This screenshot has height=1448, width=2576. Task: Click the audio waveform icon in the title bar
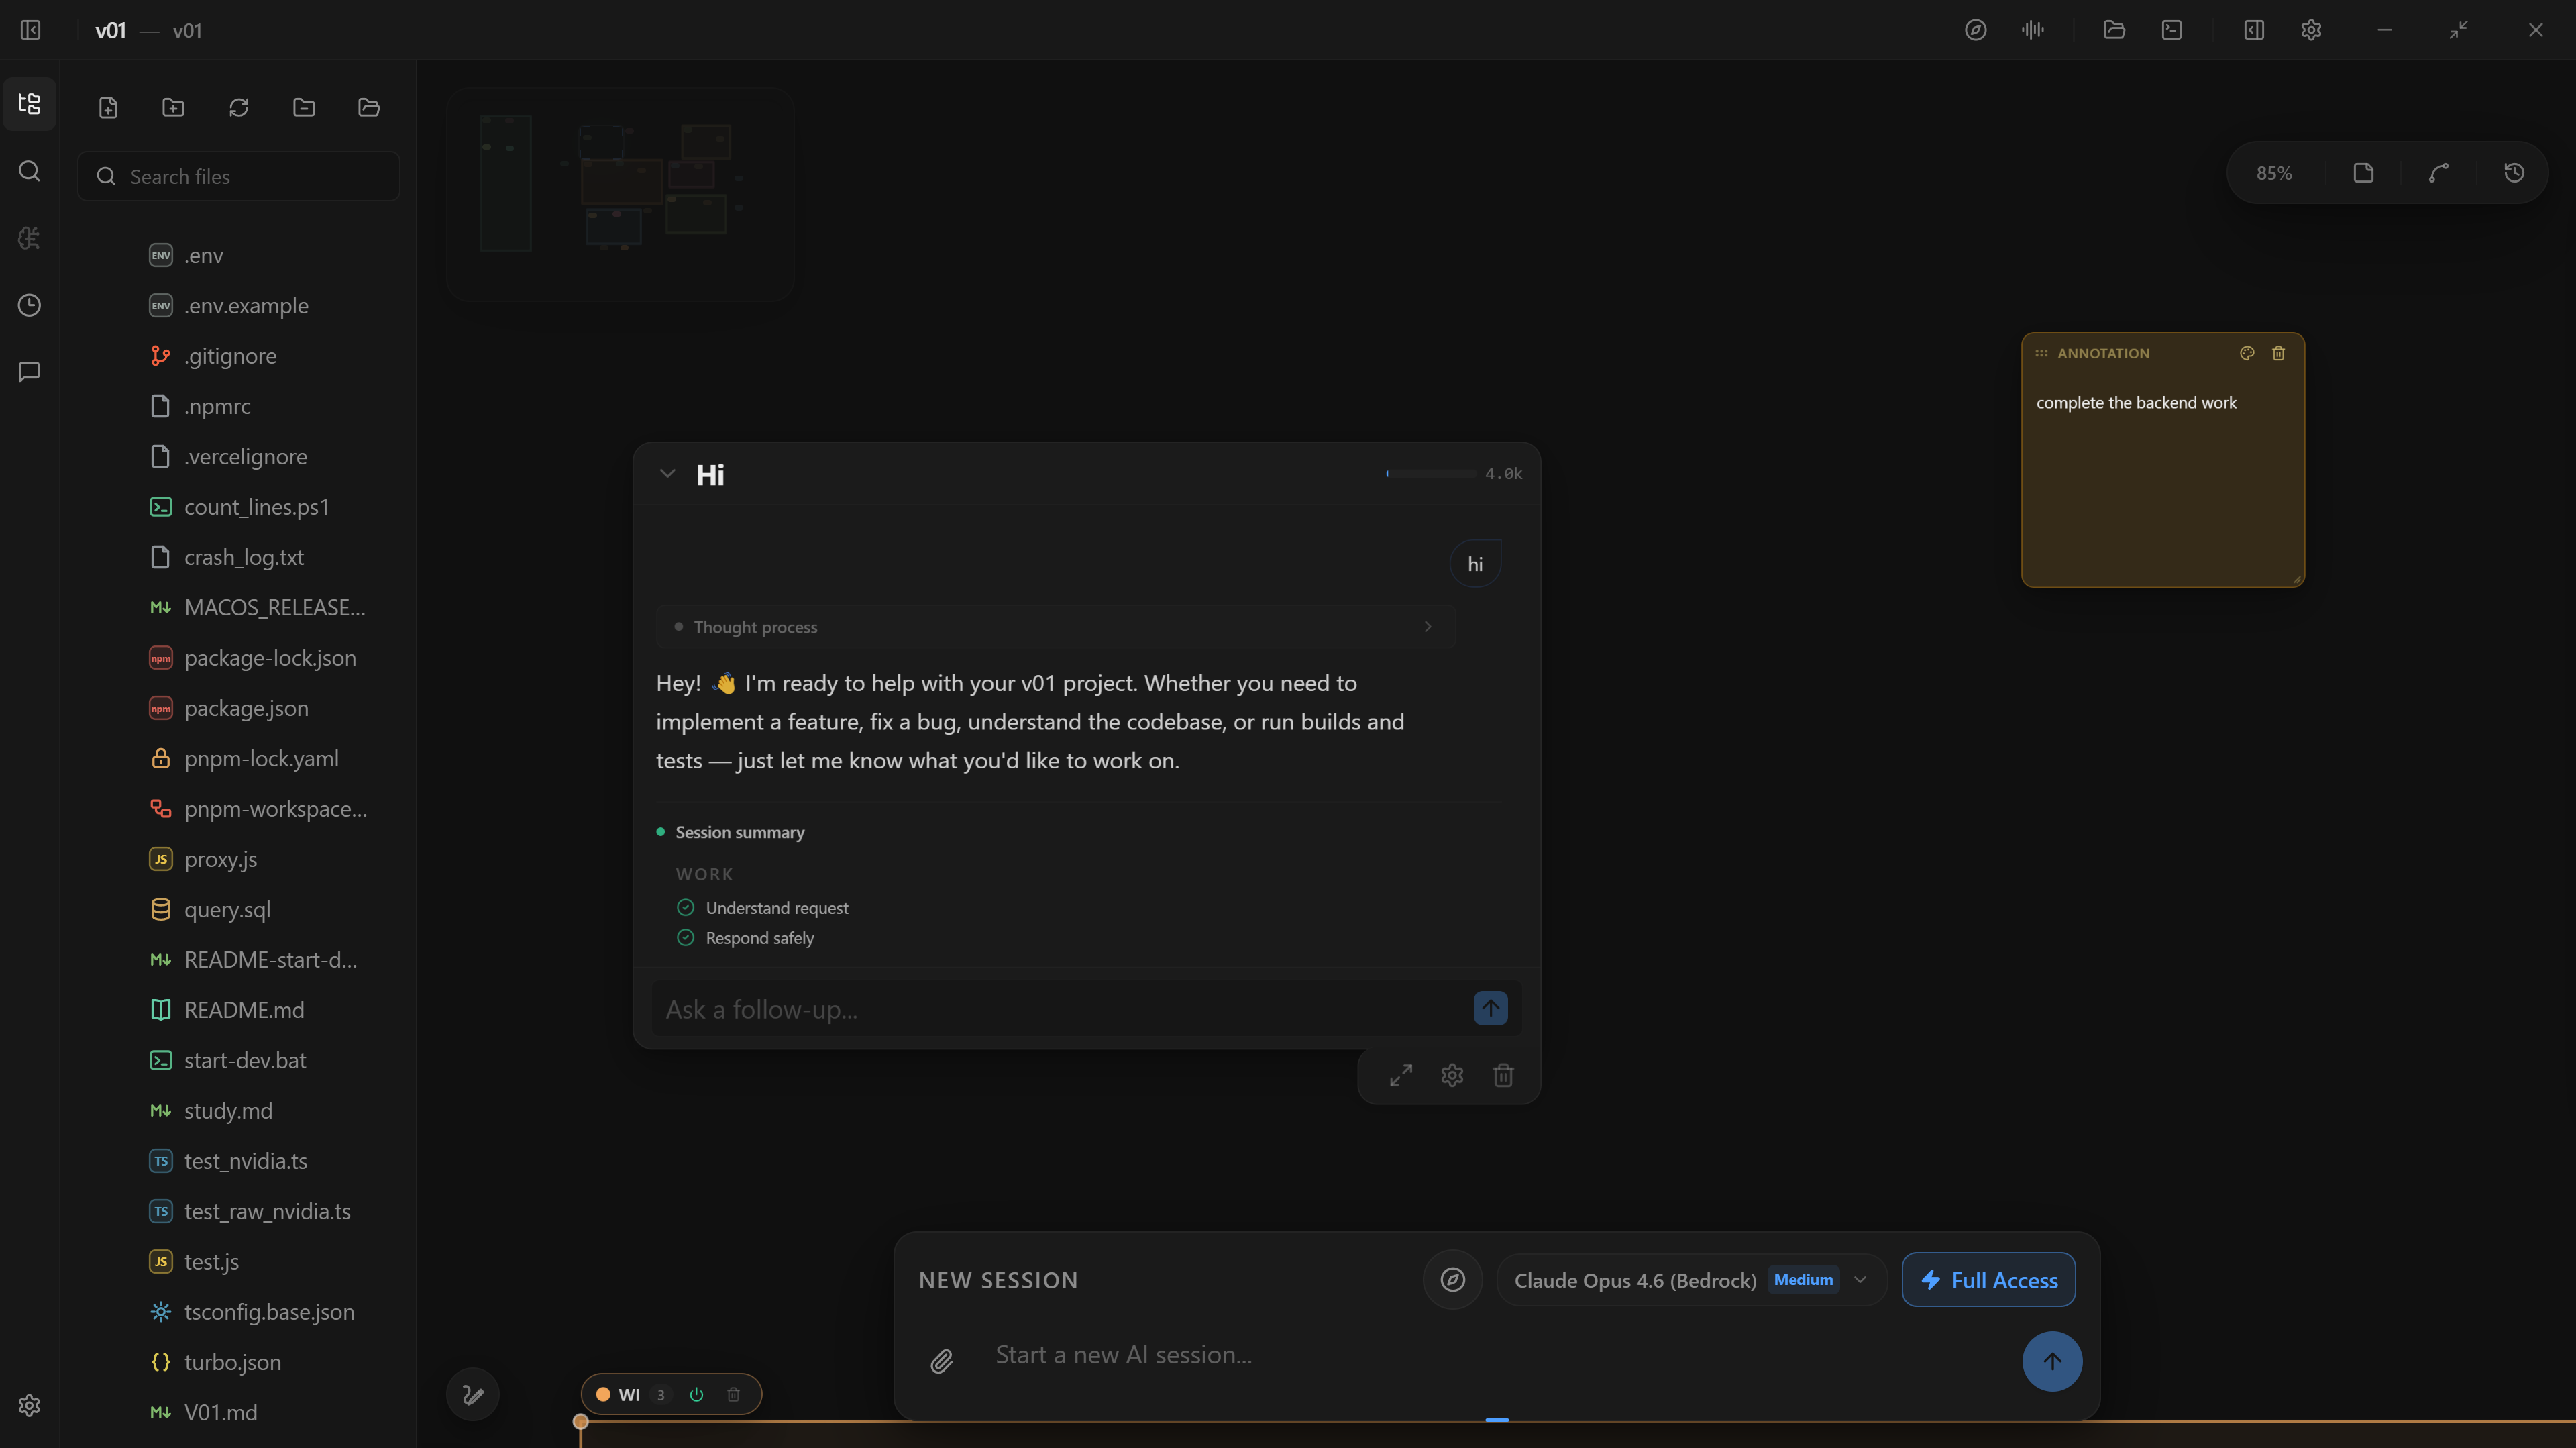coord(2032,30)
